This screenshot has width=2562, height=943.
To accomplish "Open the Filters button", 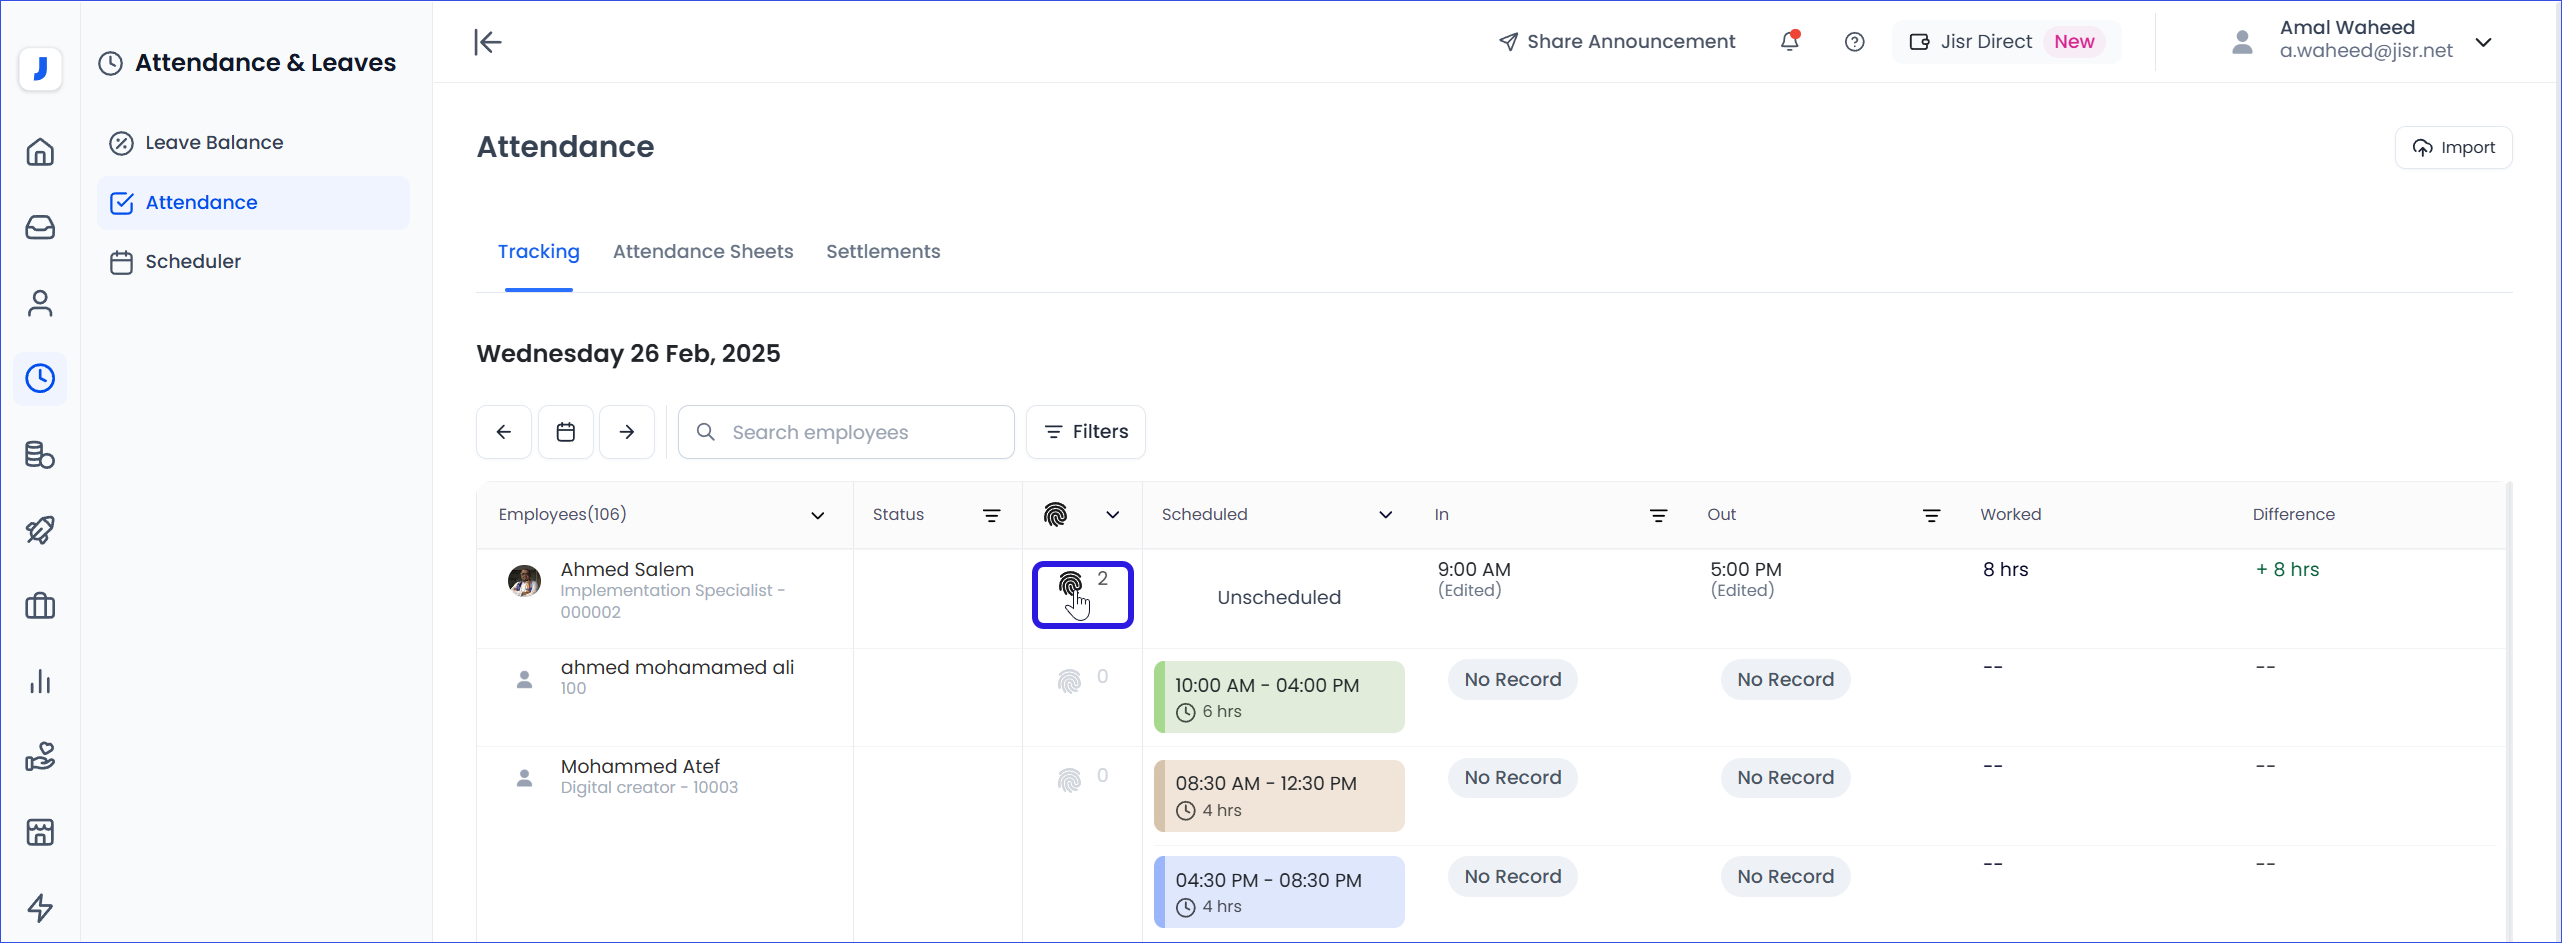I will pyautogui.click(x=1085, y=432).
